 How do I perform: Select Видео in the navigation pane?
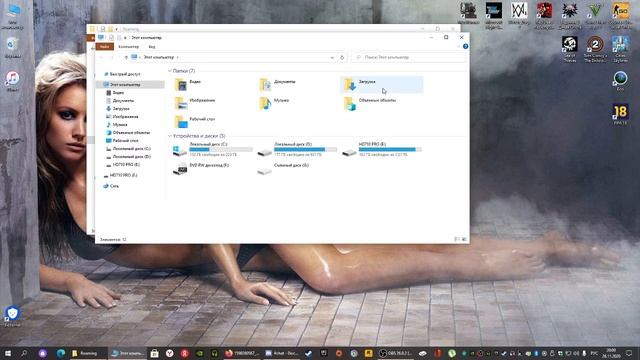coord(118,93)
